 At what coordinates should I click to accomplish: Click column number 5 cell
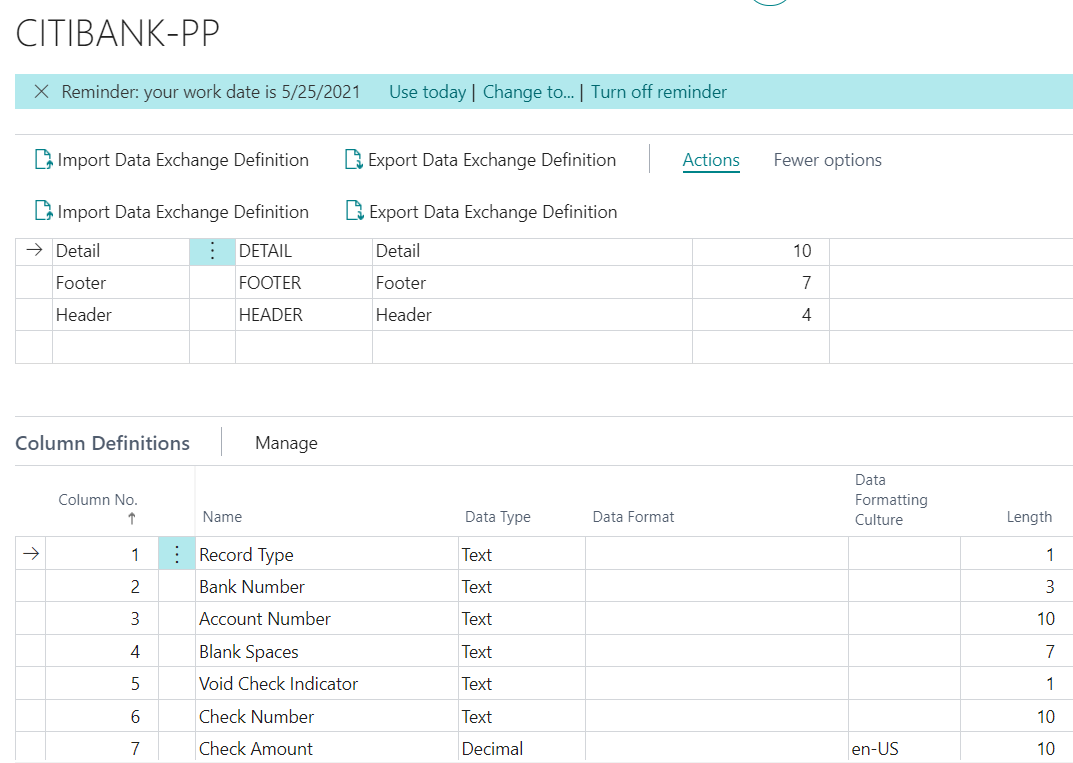tap(101, 684)
